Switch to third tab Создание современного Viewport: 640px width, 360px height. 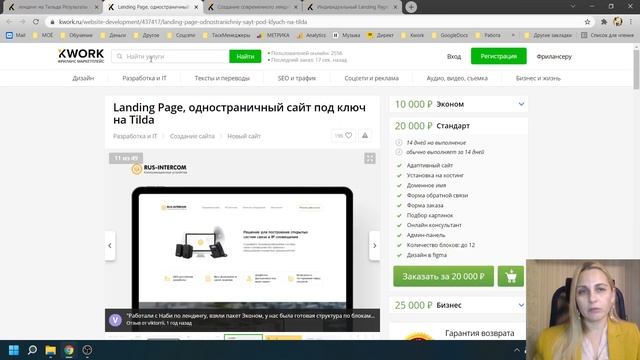click(x=252, y=7)
